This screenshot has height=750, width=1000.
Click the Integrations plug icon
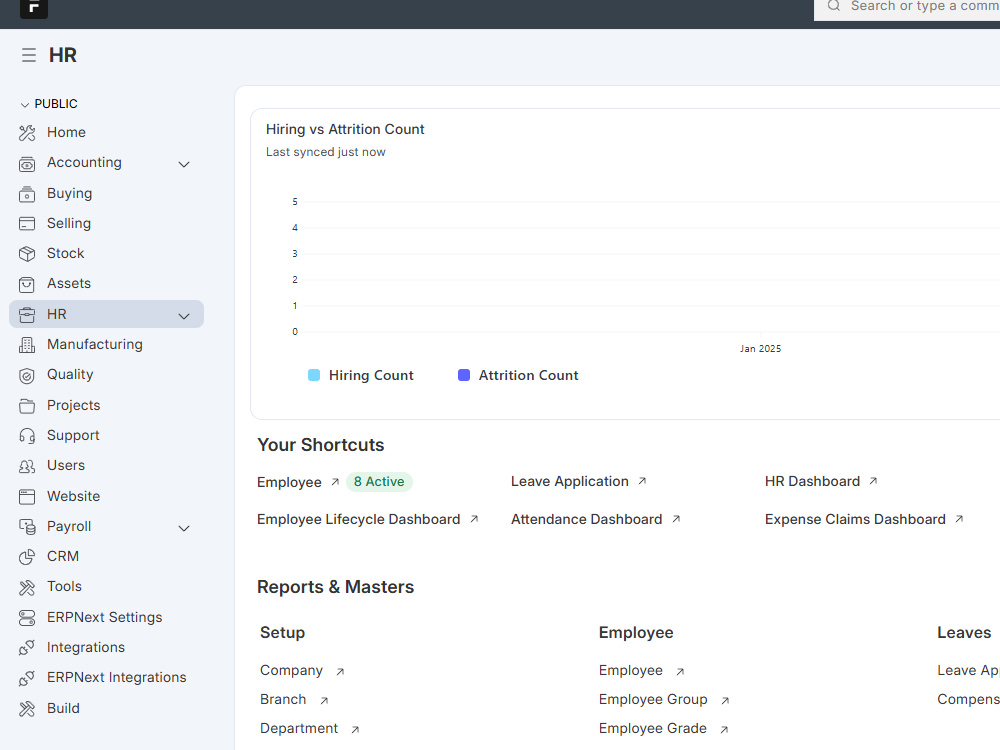point(27,648)
